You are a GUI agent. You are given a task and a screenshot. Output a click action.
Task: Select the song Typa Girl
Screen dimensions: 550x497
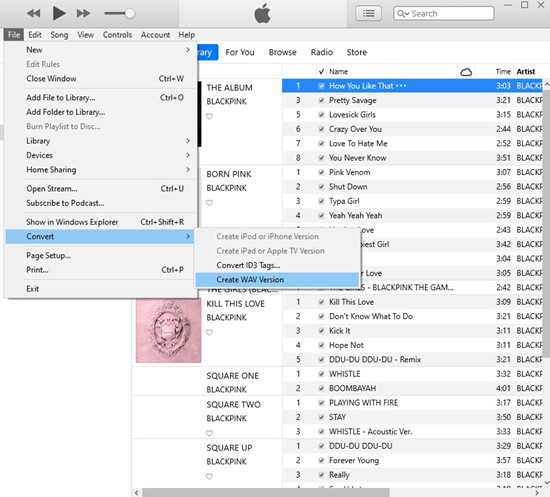[x=344, y=201]
